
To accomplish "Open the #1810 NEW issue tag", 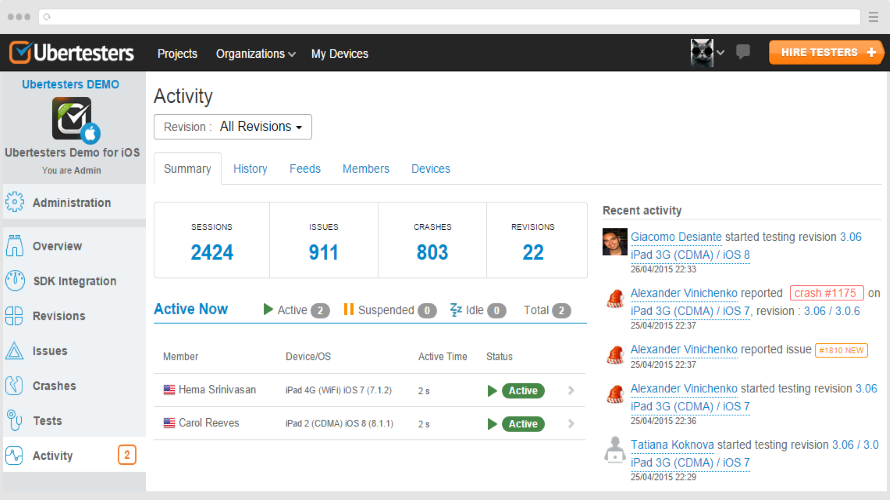I will 841,350.
